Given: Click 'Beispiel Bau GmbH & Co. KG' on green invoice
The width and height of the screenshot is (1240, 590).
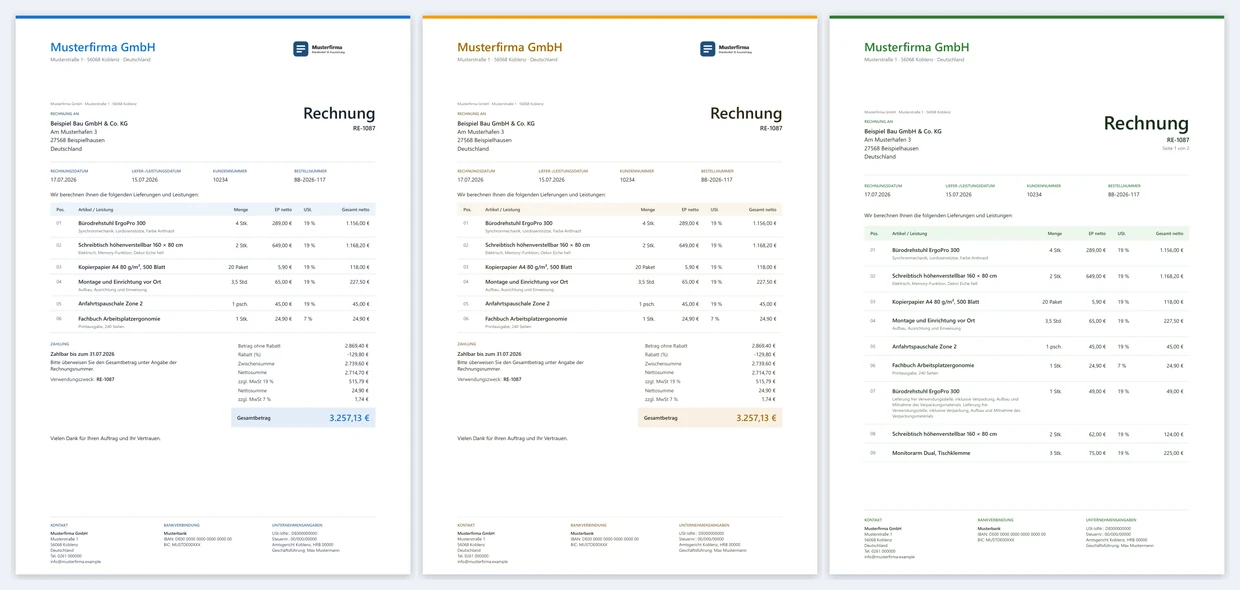Looking at the screenshot, I should (x=903, y=131).
